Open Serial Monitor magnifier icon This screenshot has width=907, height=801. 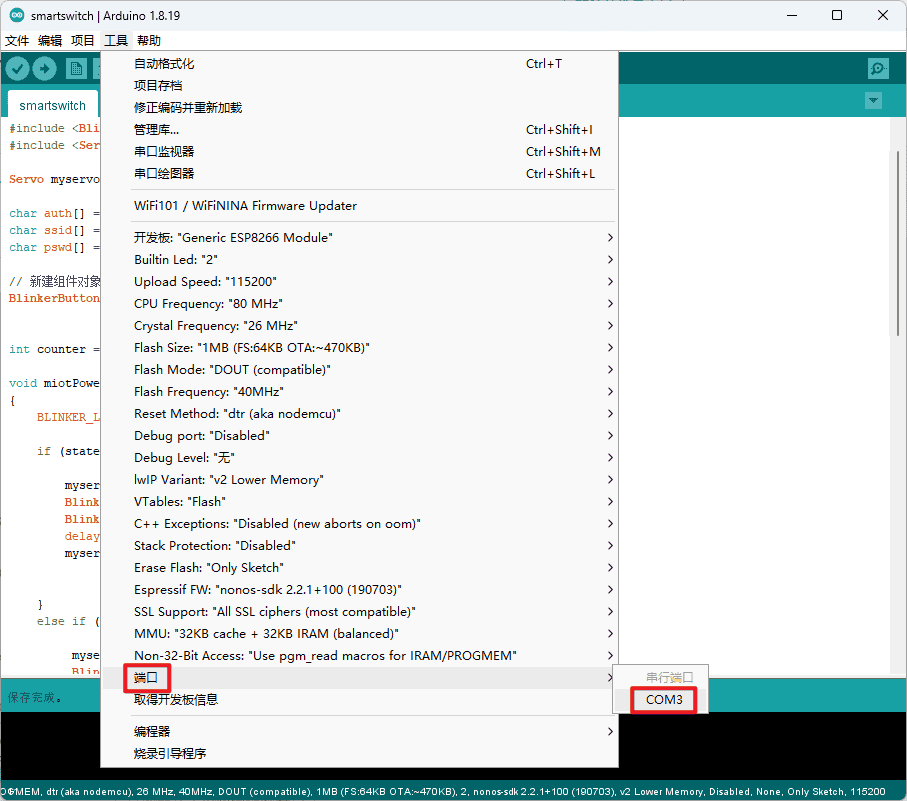coord(878,69)
